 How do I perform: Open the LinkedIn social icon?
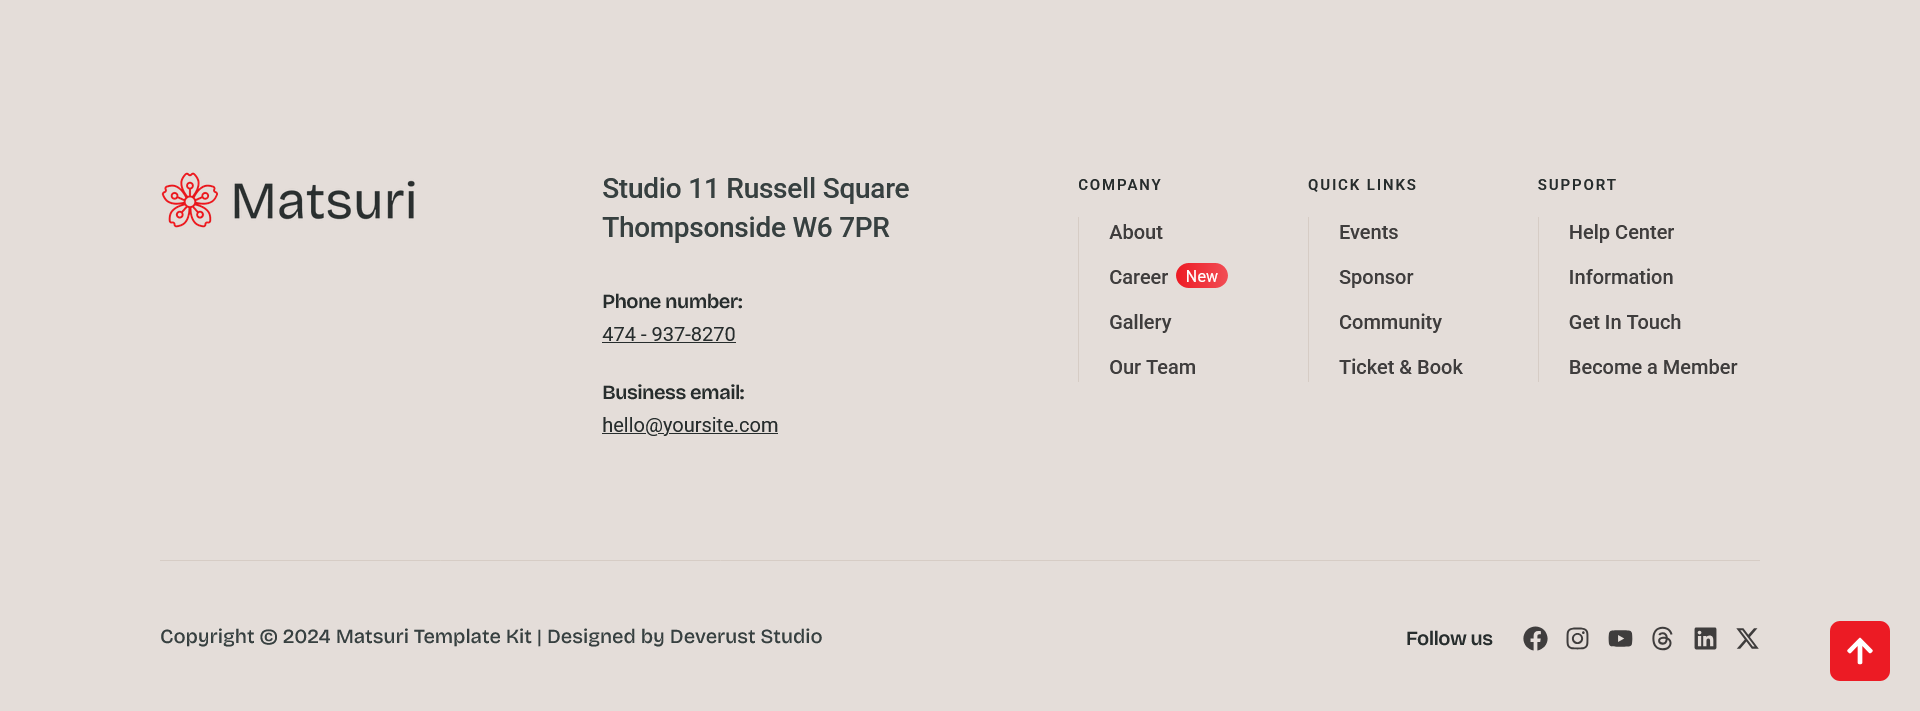click(x=1705, y=639)
